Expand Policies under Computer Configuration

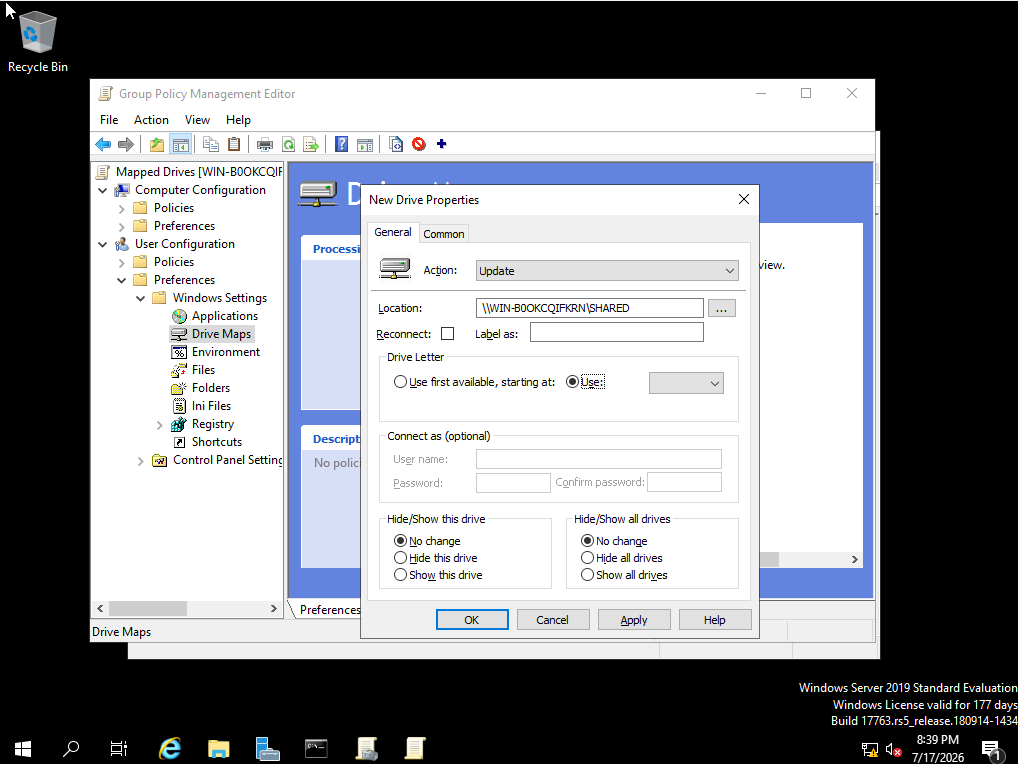pyautogui.click(x=121, y=208)
